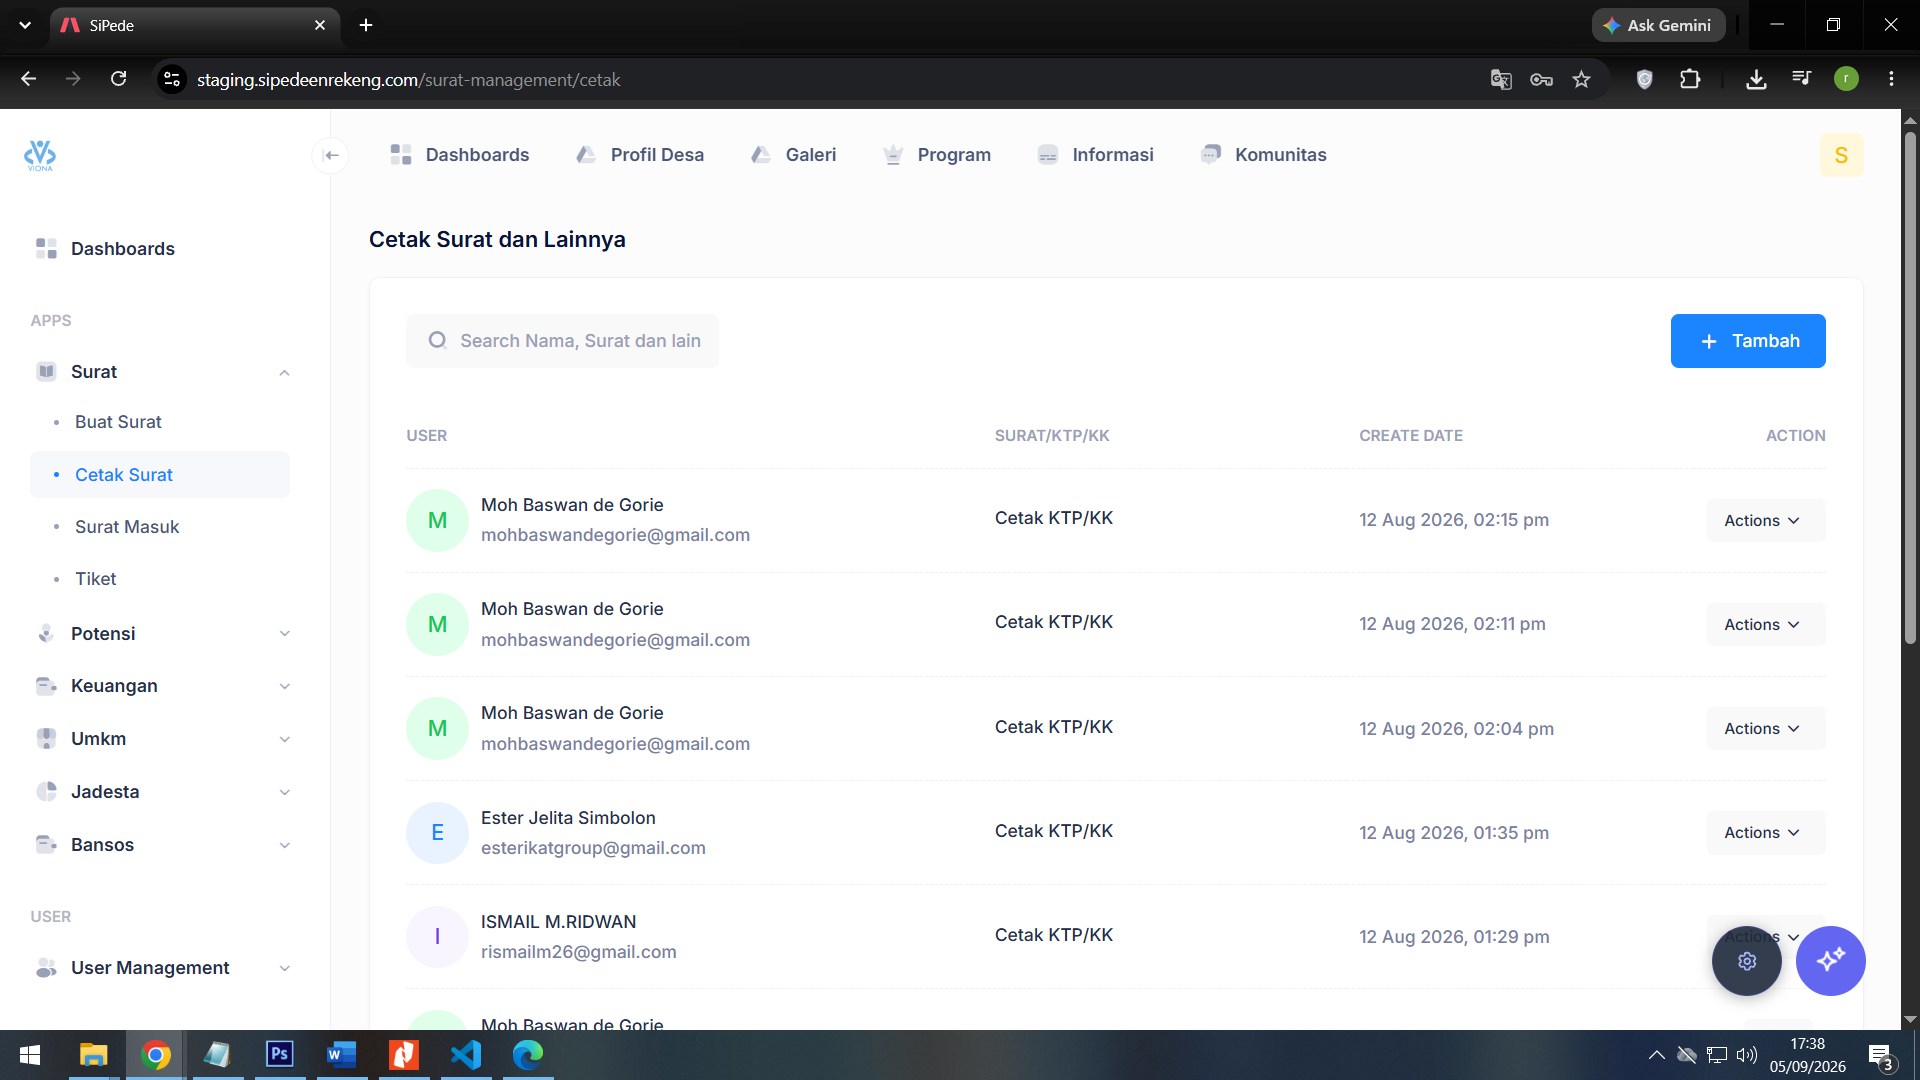The image size is (1920, 1080).
Task: Open the Profil Desa top menu
Action: coord(641,155)
